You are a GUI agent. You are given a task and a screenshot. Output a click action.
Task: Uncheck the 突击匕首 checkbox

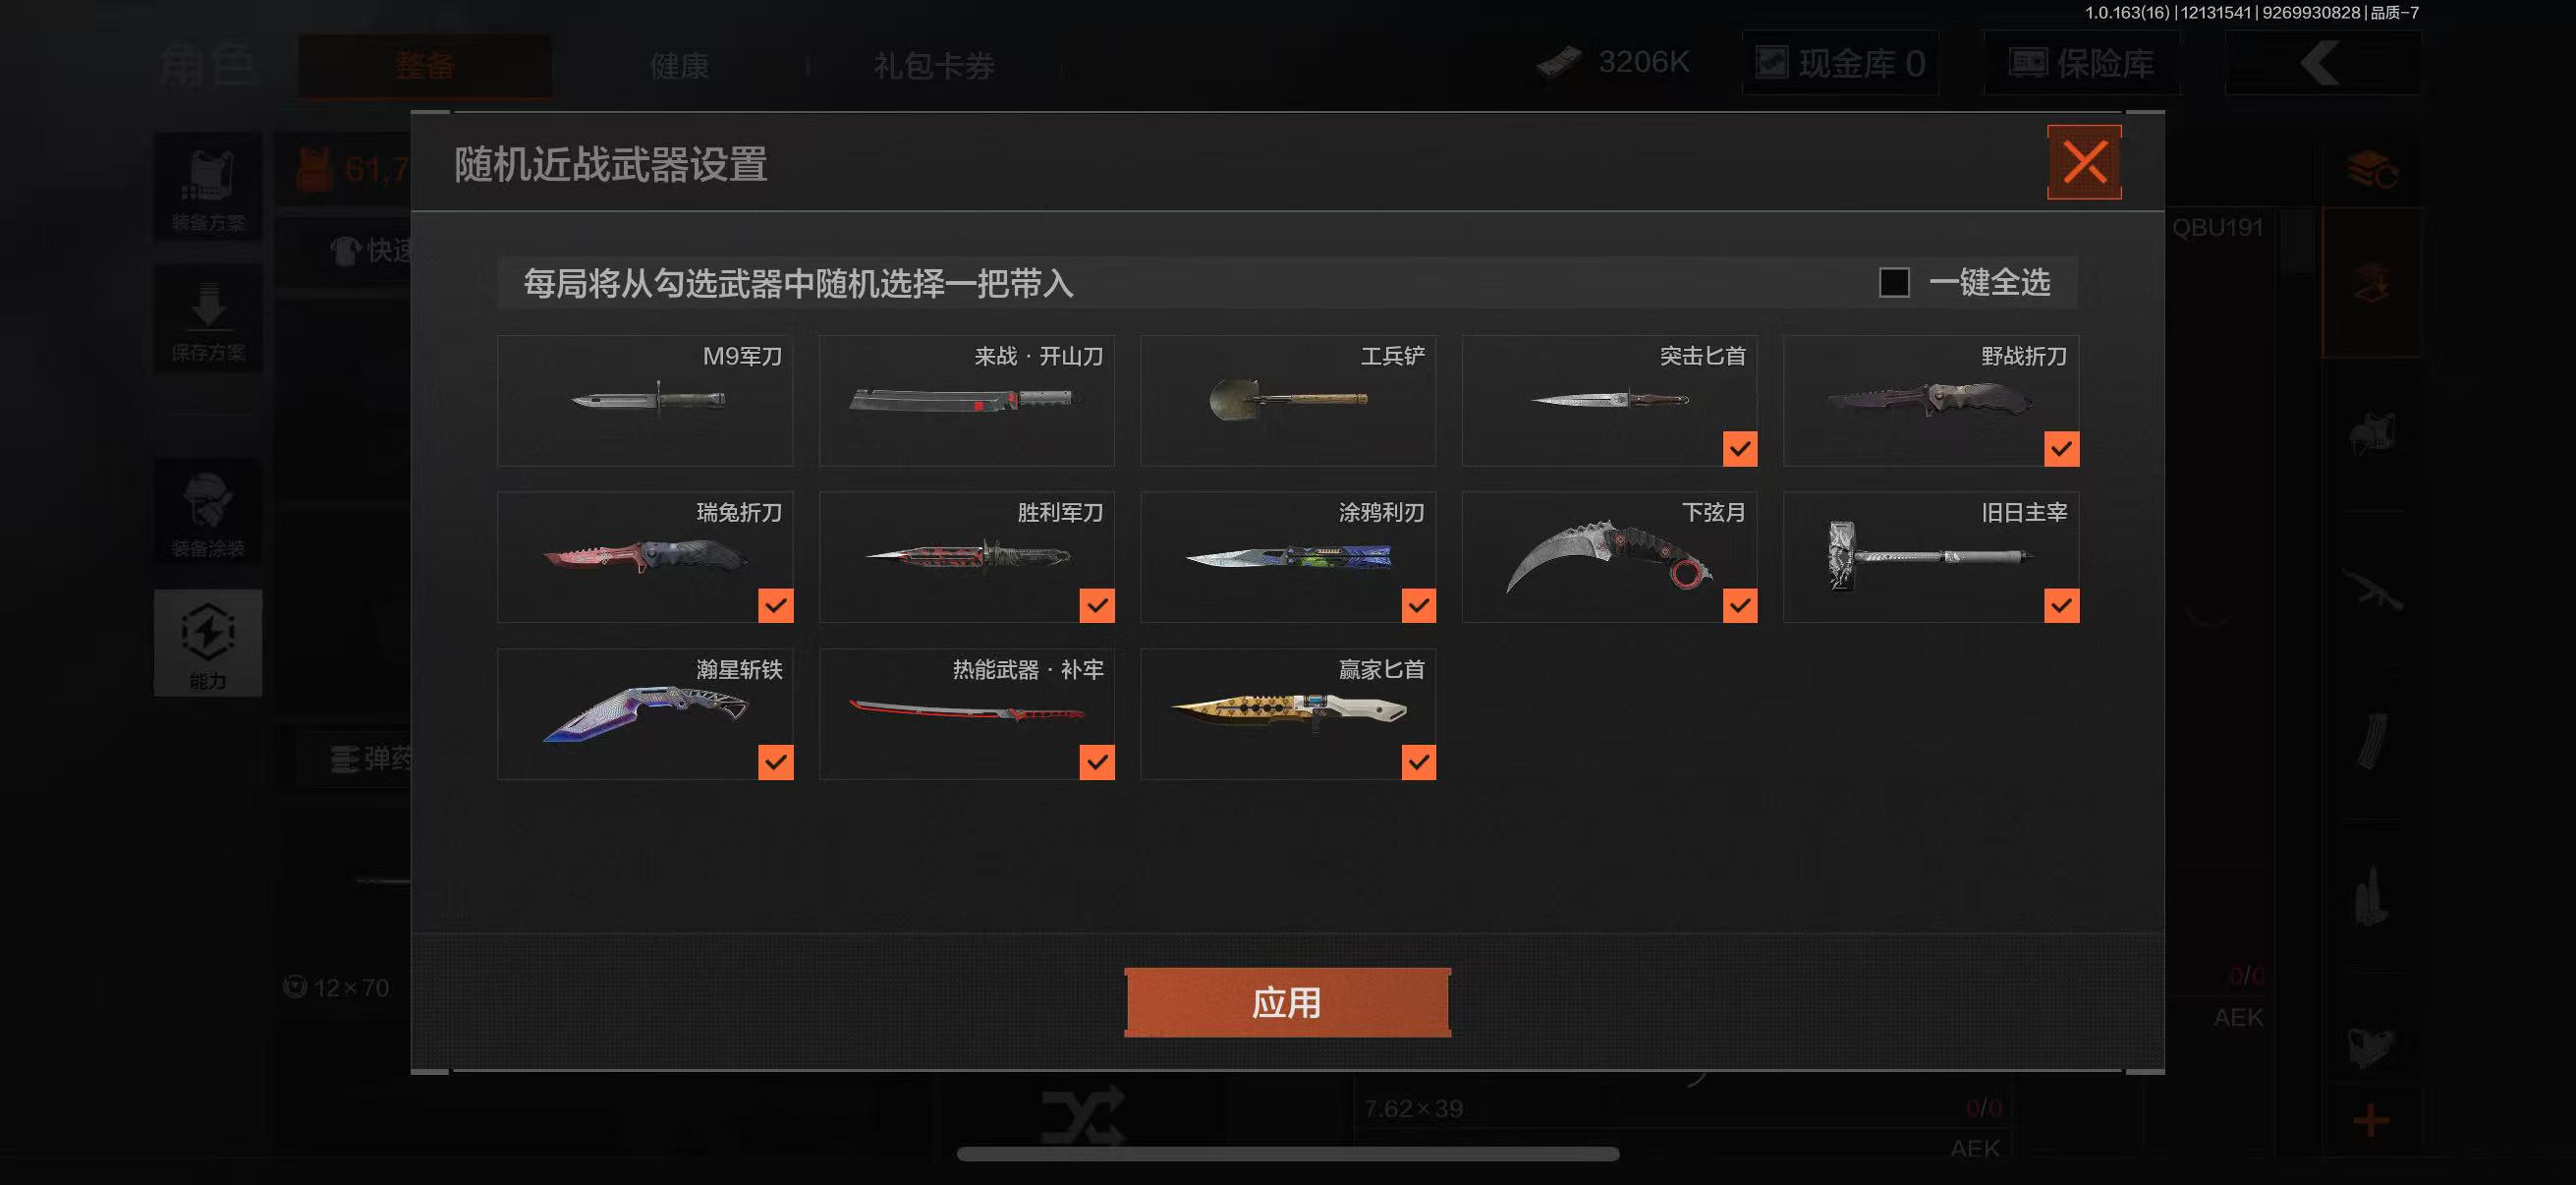coord(1740,449)
